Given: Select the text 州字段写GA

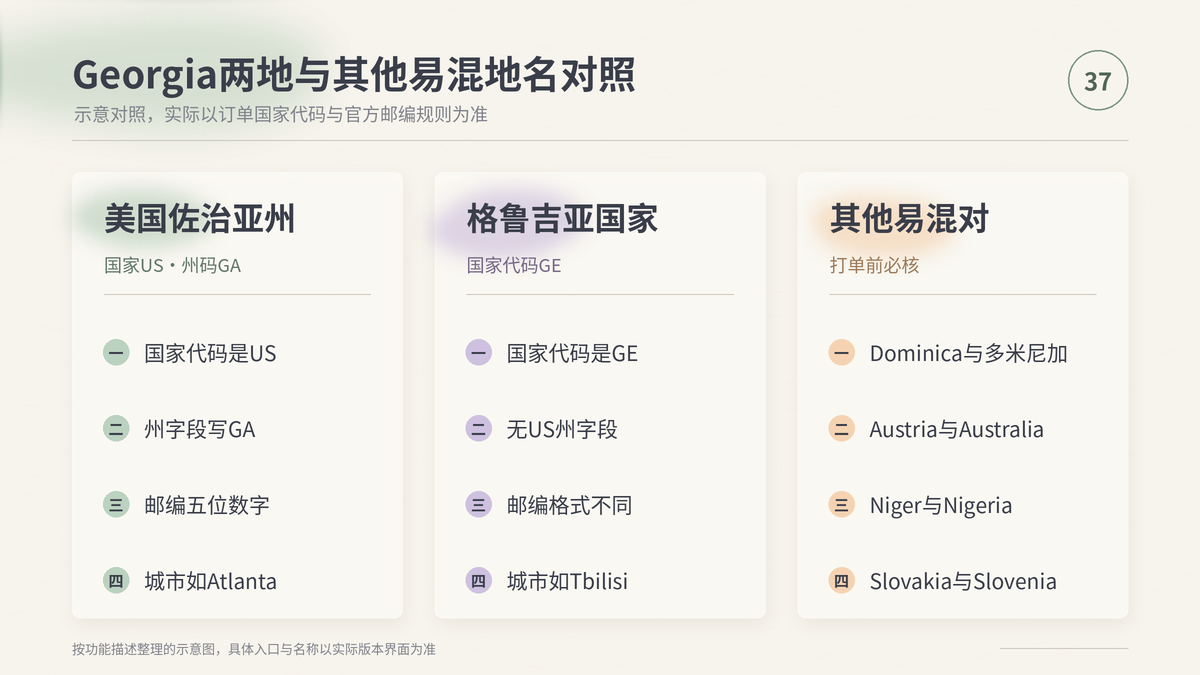Looking at the screenshot, I should [x=200, y=429].
